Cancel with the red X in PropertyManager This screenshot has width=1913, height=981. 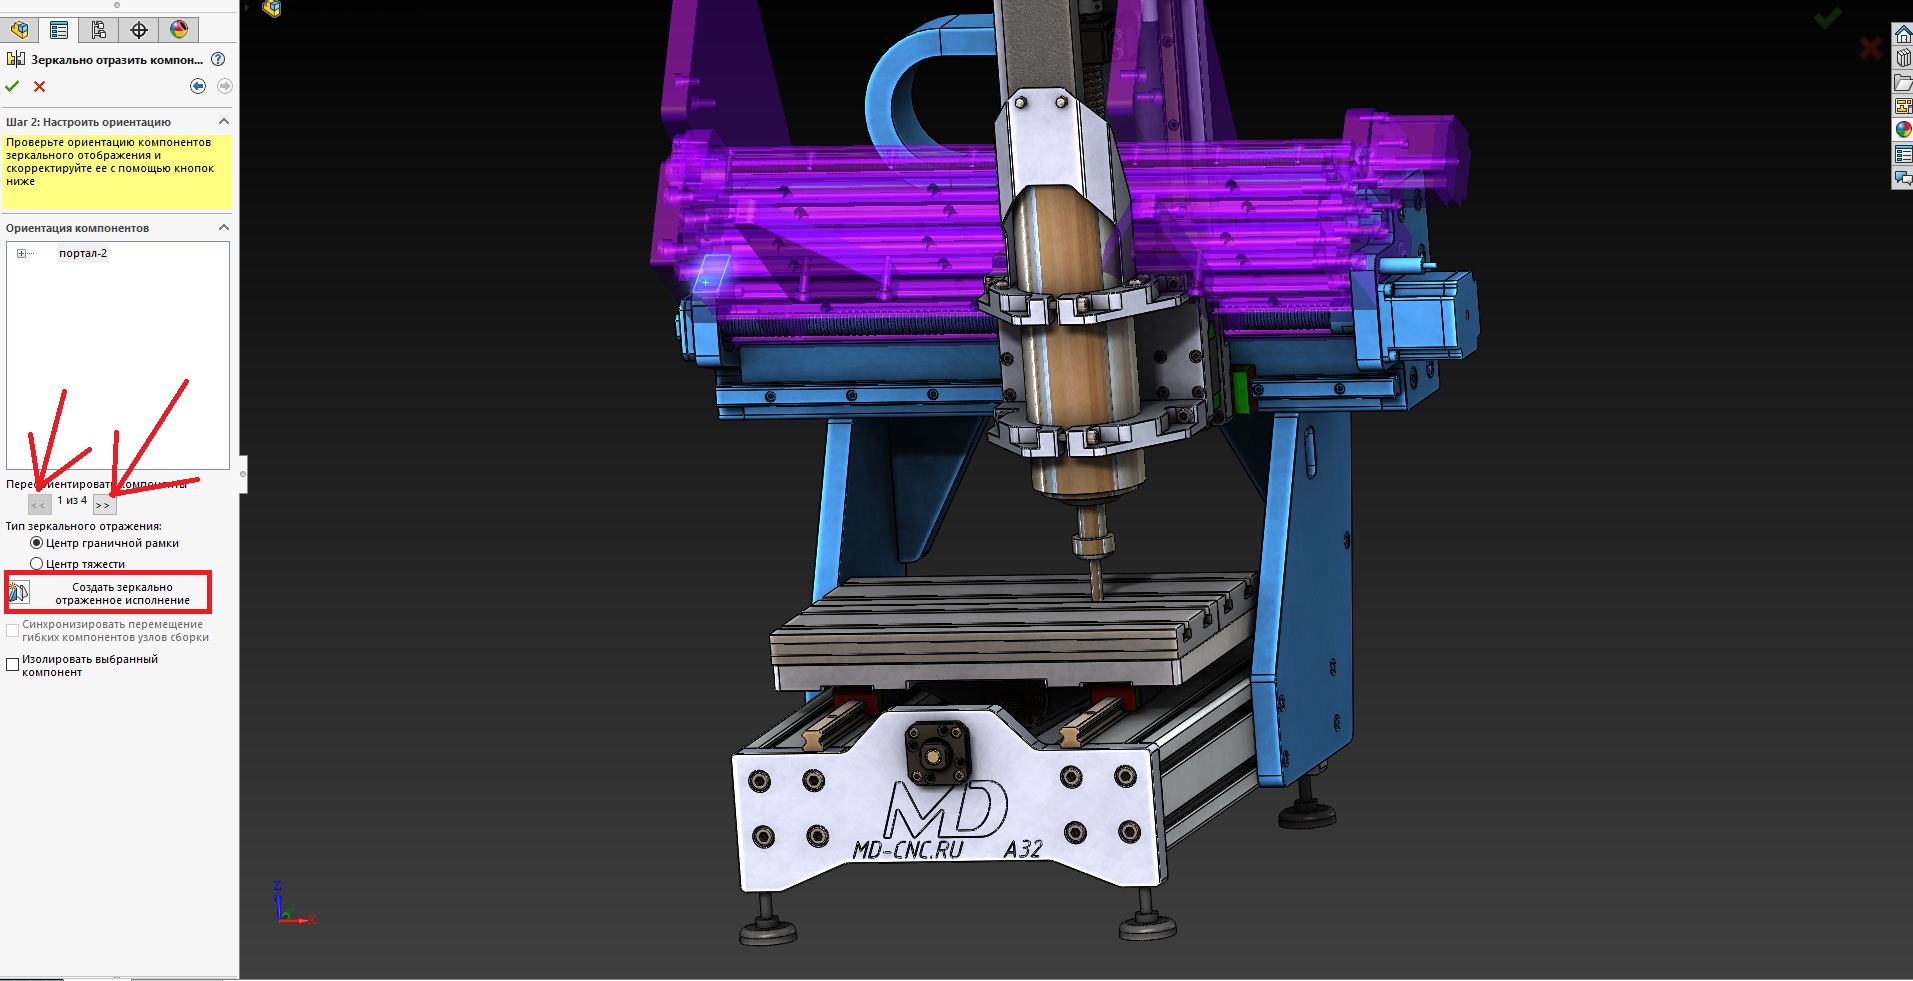[40, 87]
